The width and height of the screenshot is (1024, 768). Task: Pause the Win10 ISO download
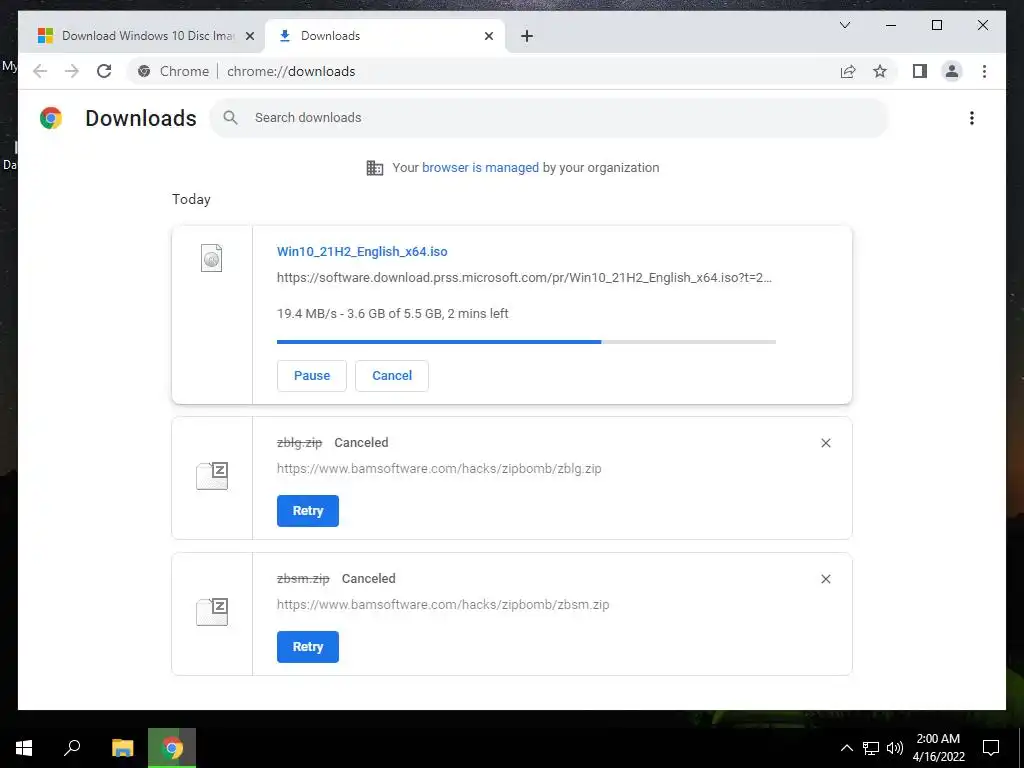coord(312,376)
